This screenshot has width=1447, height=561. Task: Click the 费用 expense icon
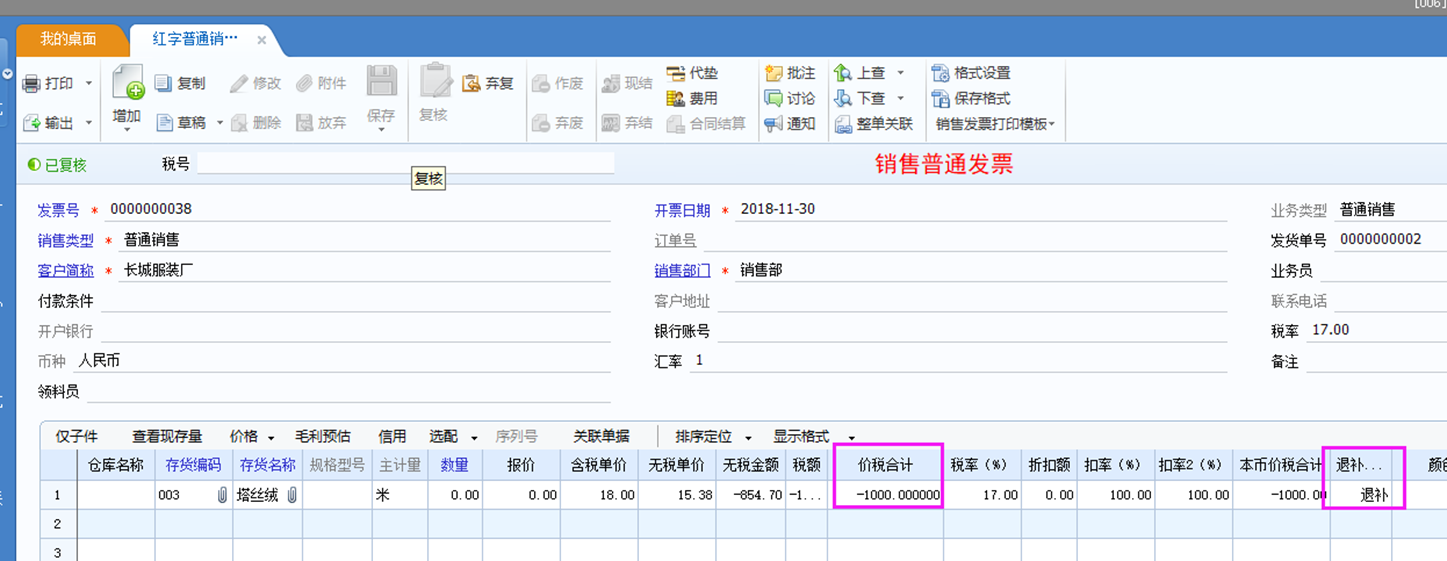coord(676,98)
